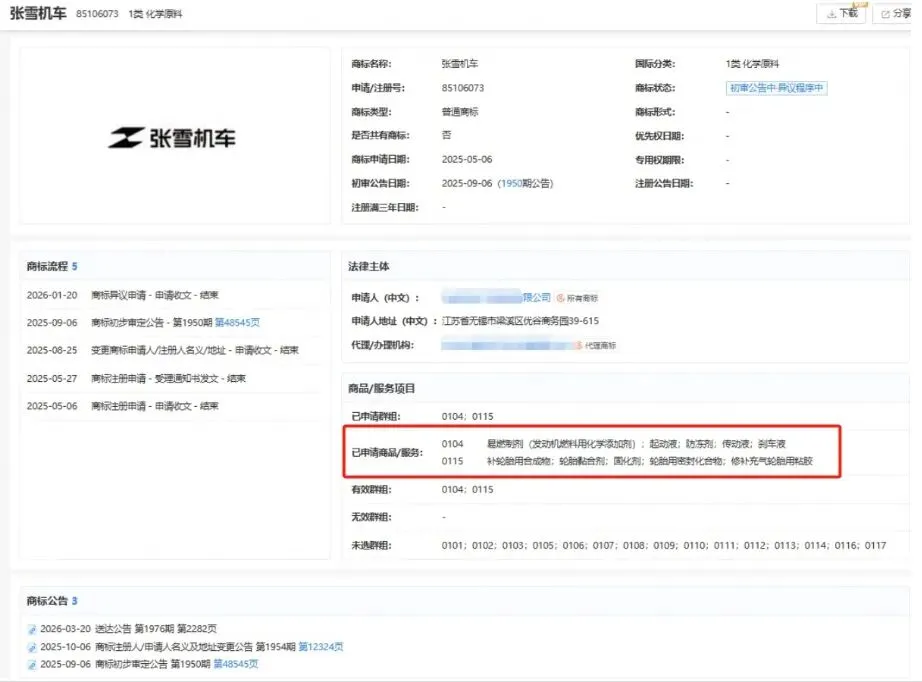The height and width of the screenshot is (682, 922).
Task: Click the 商标流程 5 section heading
Action: tap(52, 266)
